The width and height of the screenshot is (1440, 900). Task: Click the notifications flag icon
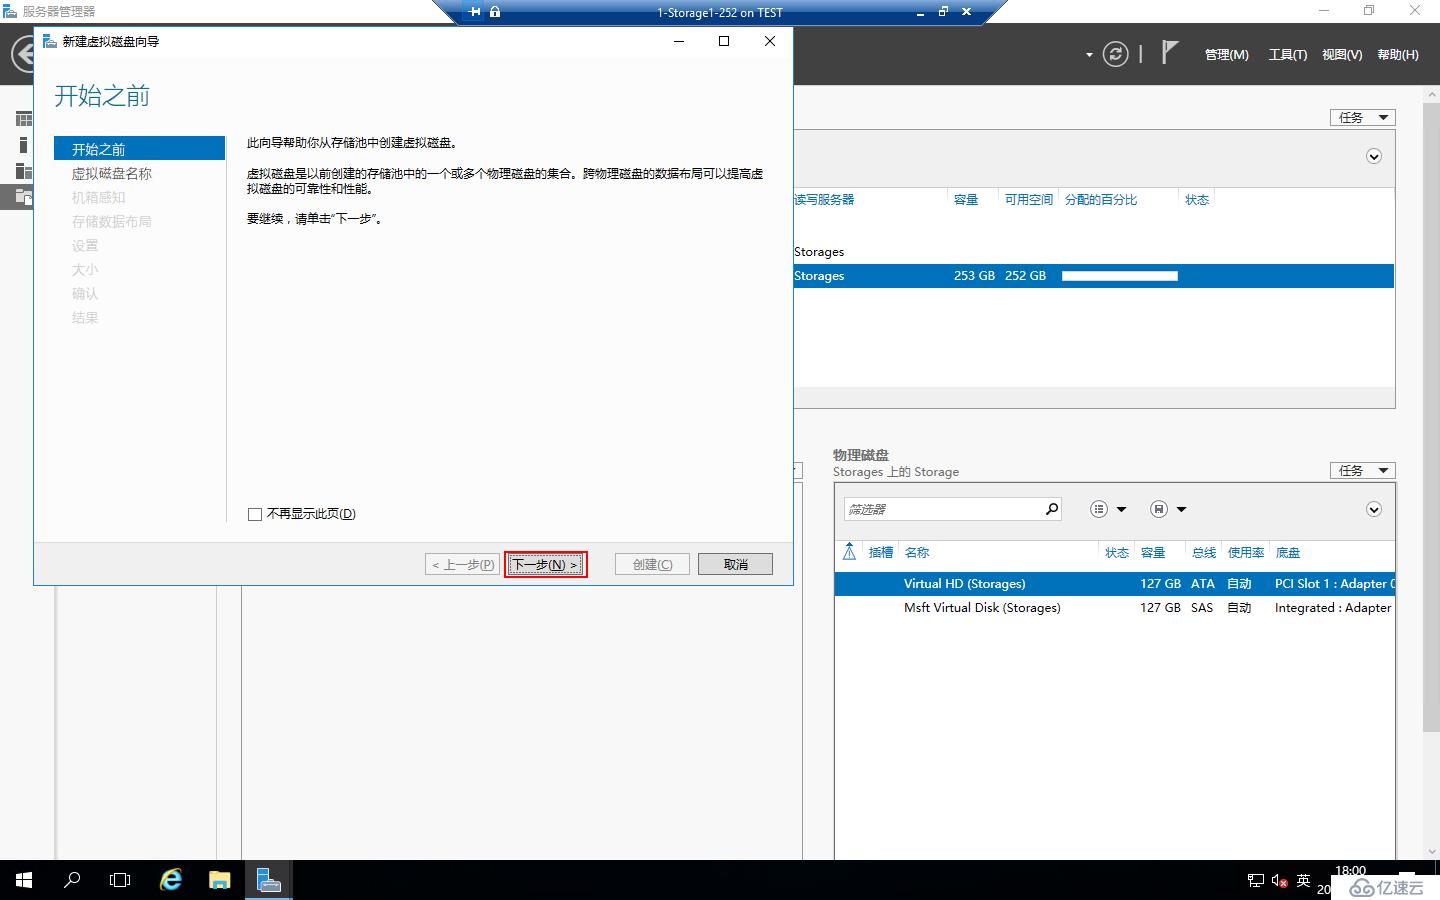click(1169, 52)
